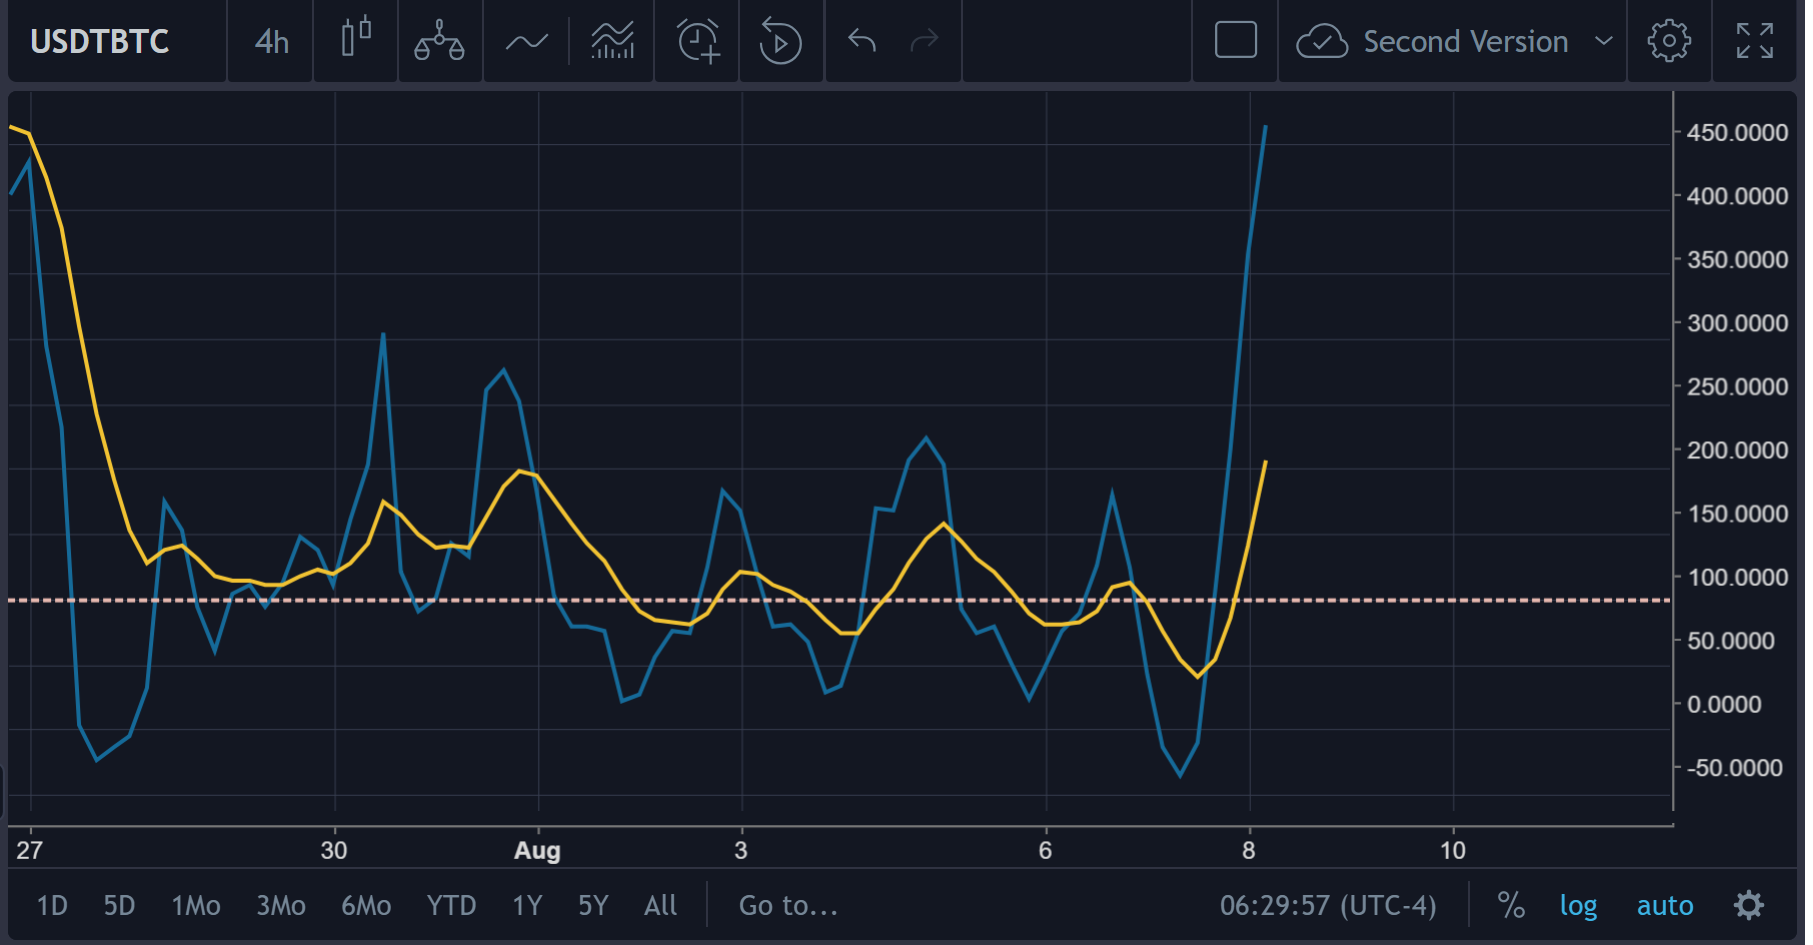Viewport: 1813px width, 945px height.
Task: Save chart using the cloud icon
Action: (x=1322, y=42)
